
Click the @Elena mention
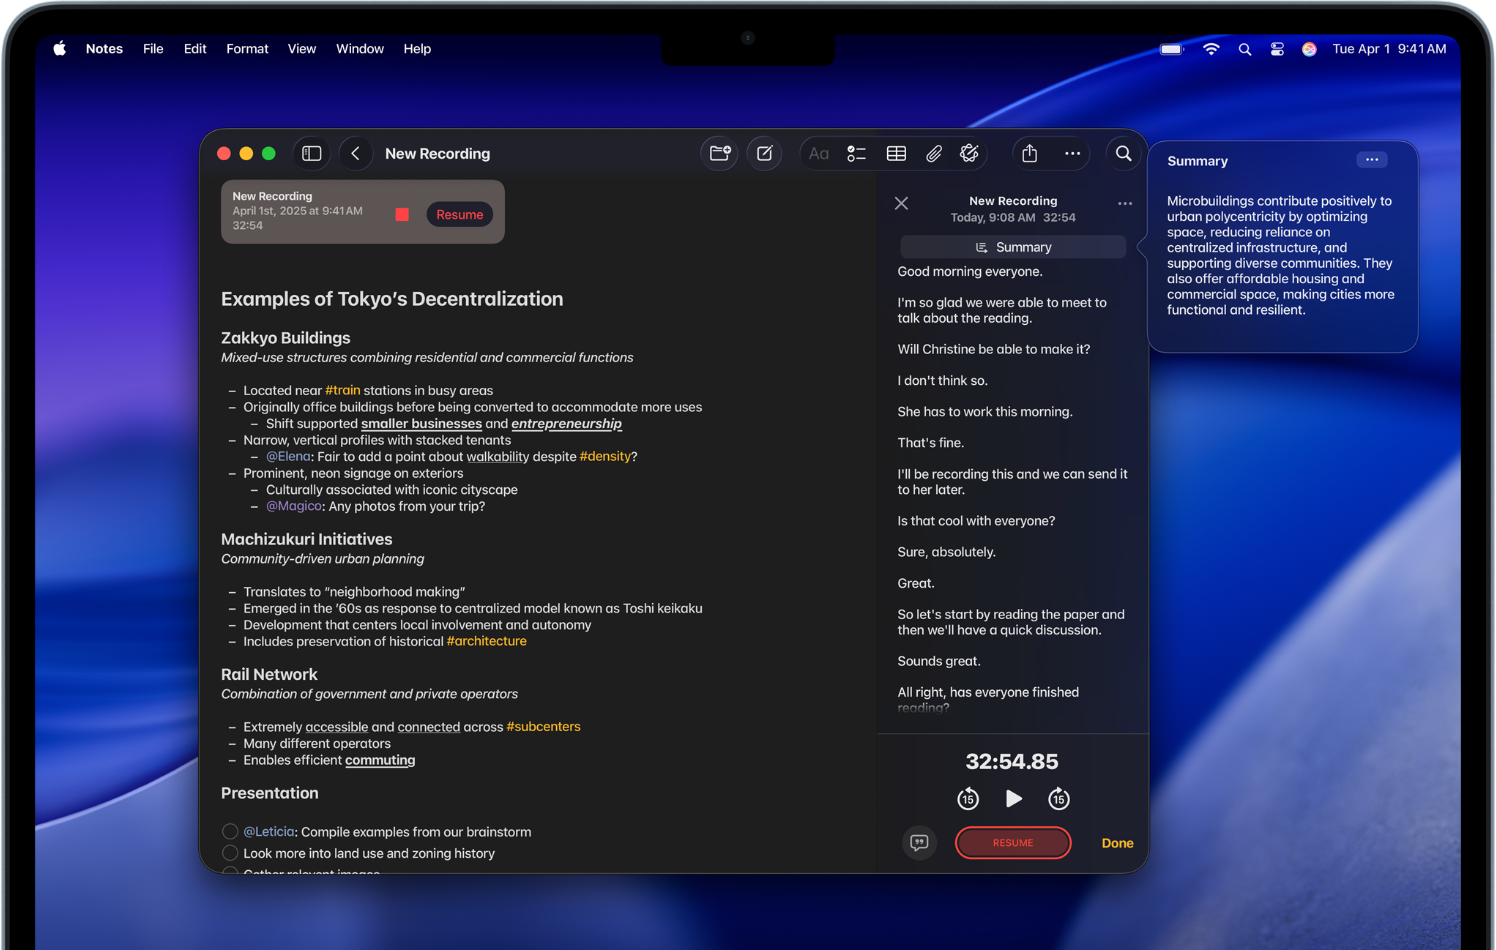[x=288, y=456]
